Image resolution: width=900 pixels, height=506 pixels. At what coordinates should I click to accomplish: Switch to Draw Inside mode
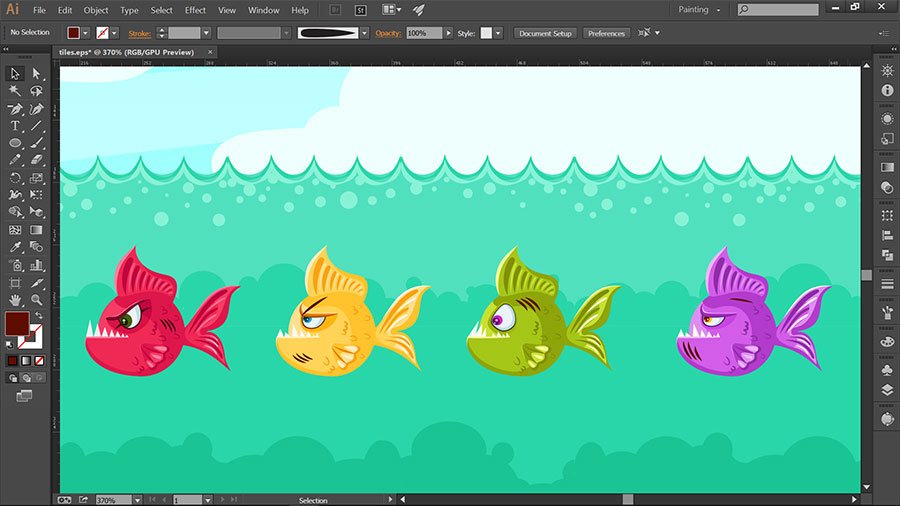pyautogui.click(x=39, y=378)
